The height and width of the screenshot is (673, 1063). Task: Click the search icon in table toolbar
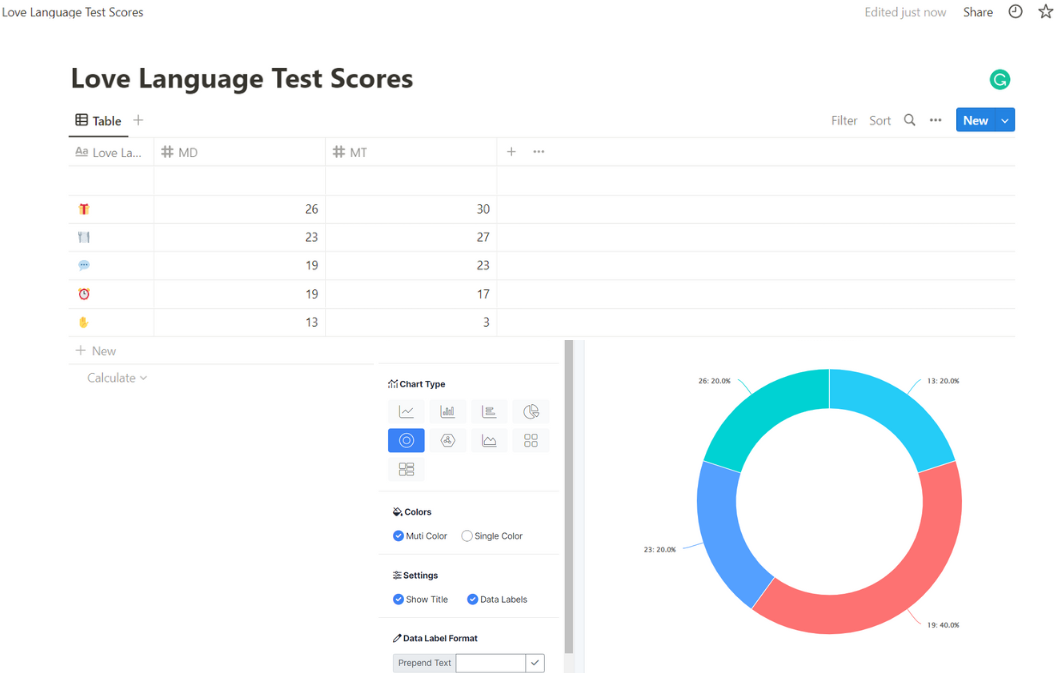pyautogui.click(x=909, y=120)
